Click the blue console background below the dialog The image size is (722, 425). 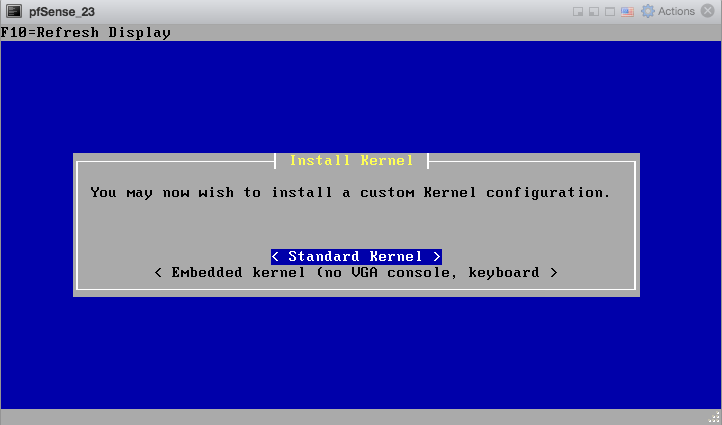(x=360, y=350)
